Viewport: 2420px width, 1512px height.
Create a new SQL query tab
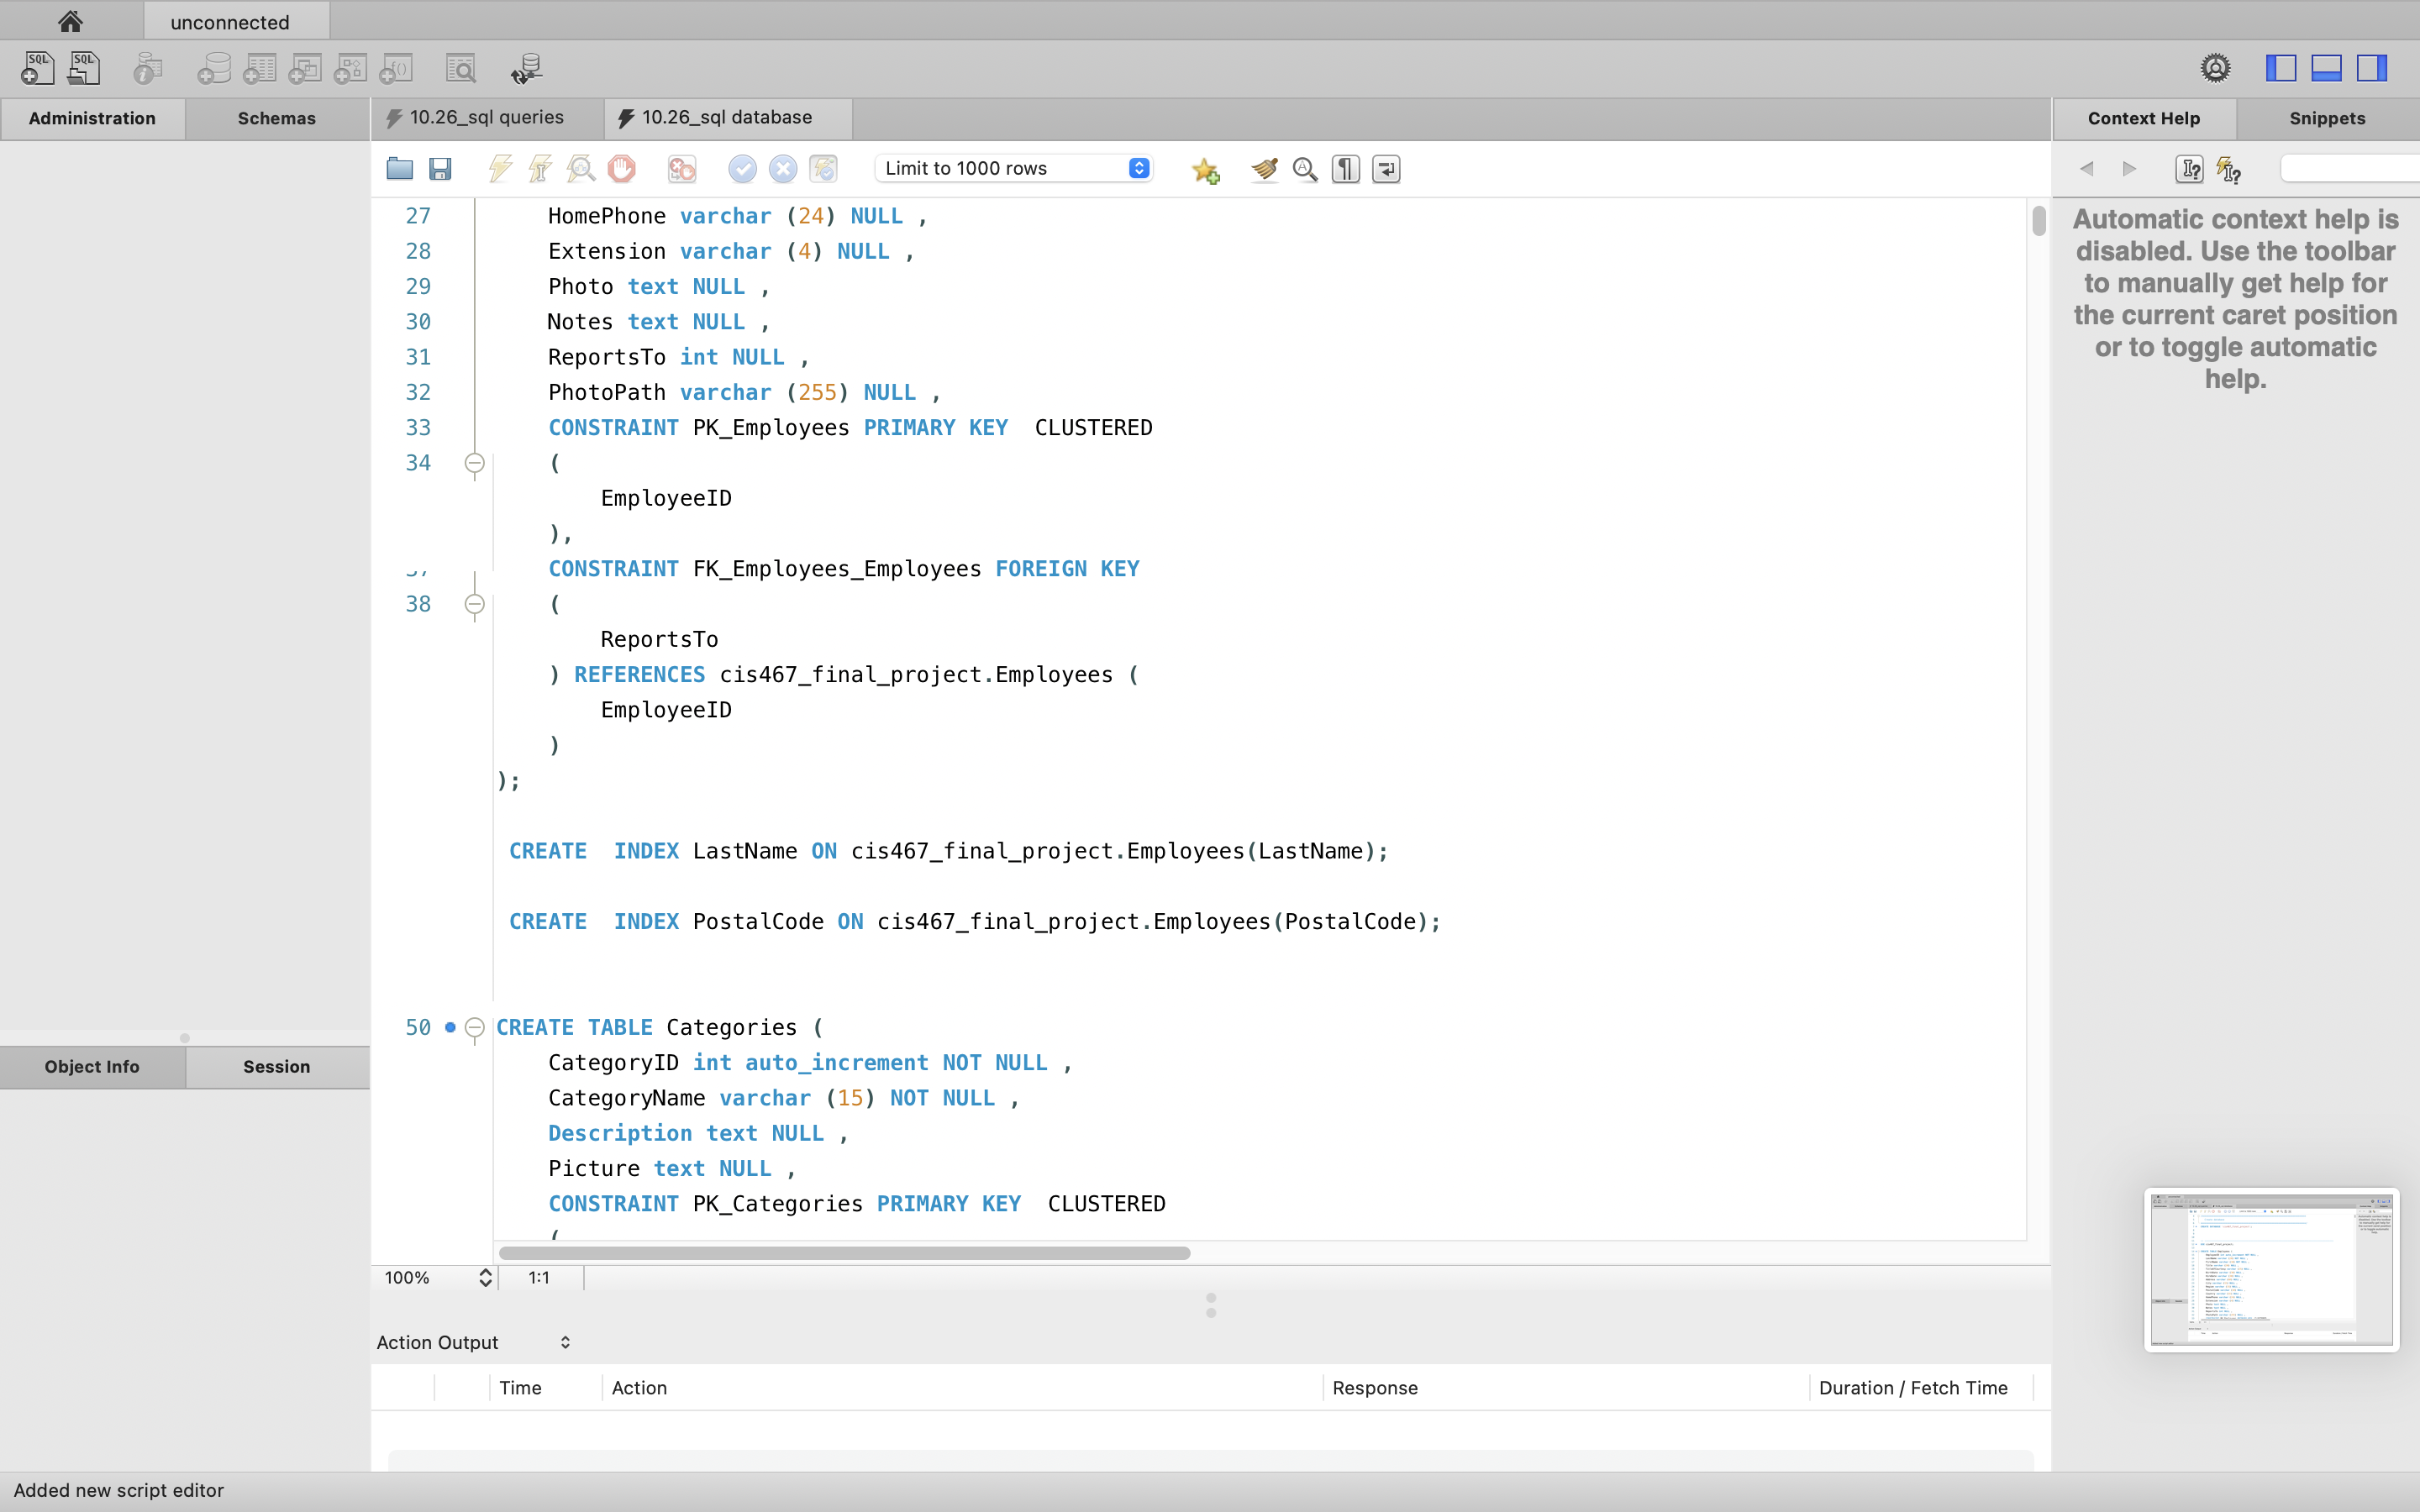(36, 68)
